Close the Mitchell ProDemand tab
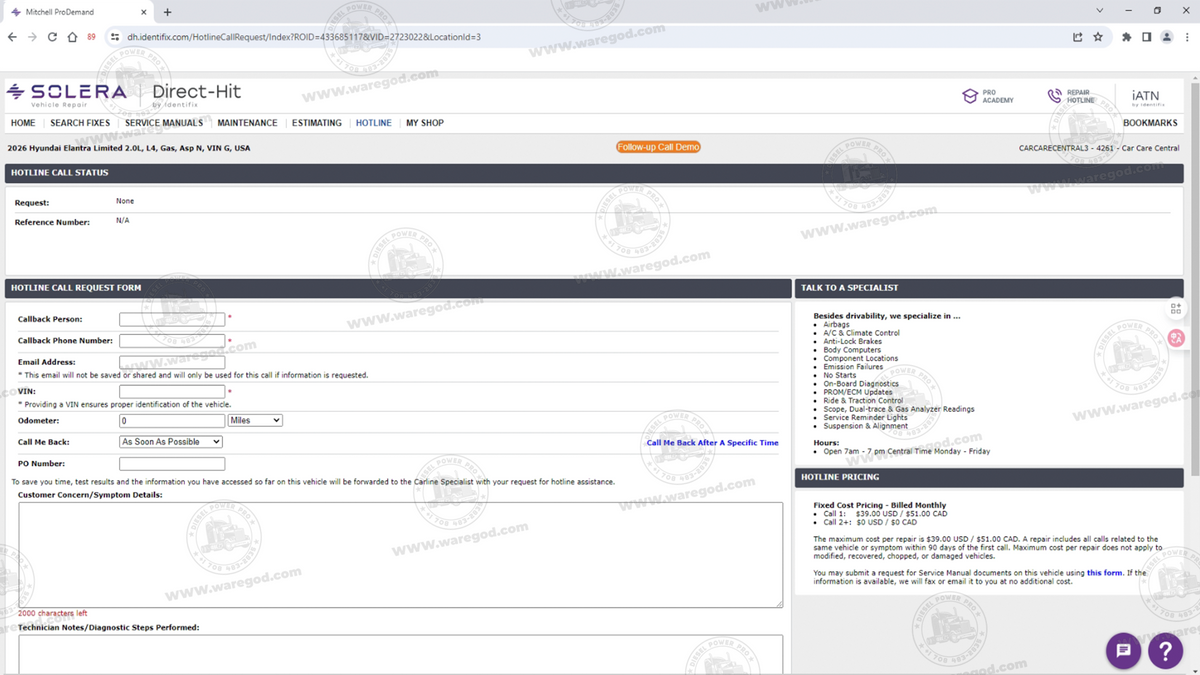Screen dimensions: 1200x675 tap(142, 12)
